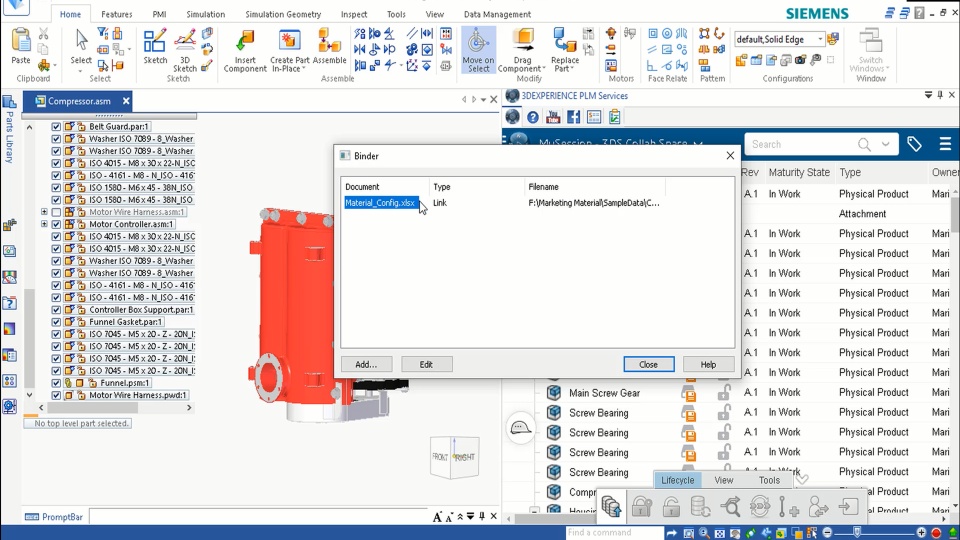Start a new Sketch
This screenshot has width=960, height=540.
(155, 46)
